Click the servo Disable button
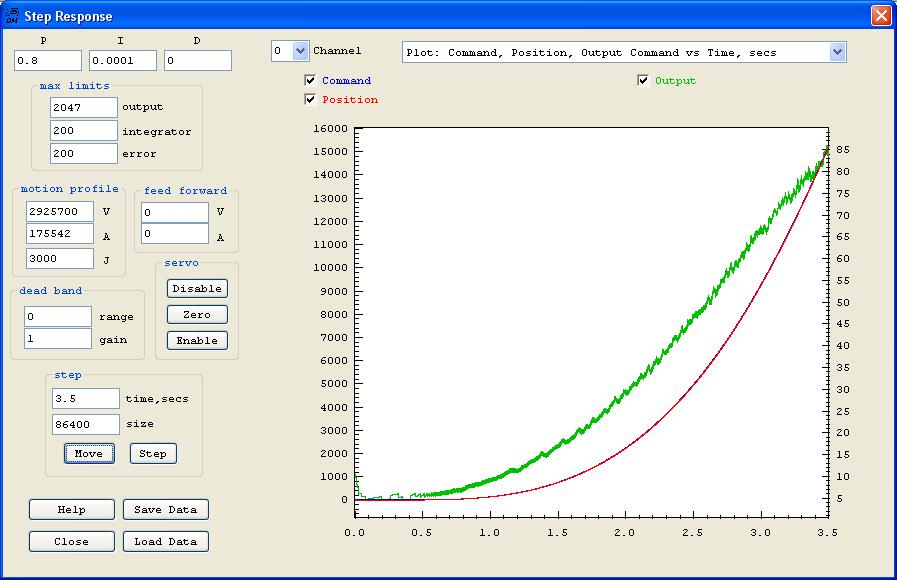Screen dimensions: 897x580 197,289
